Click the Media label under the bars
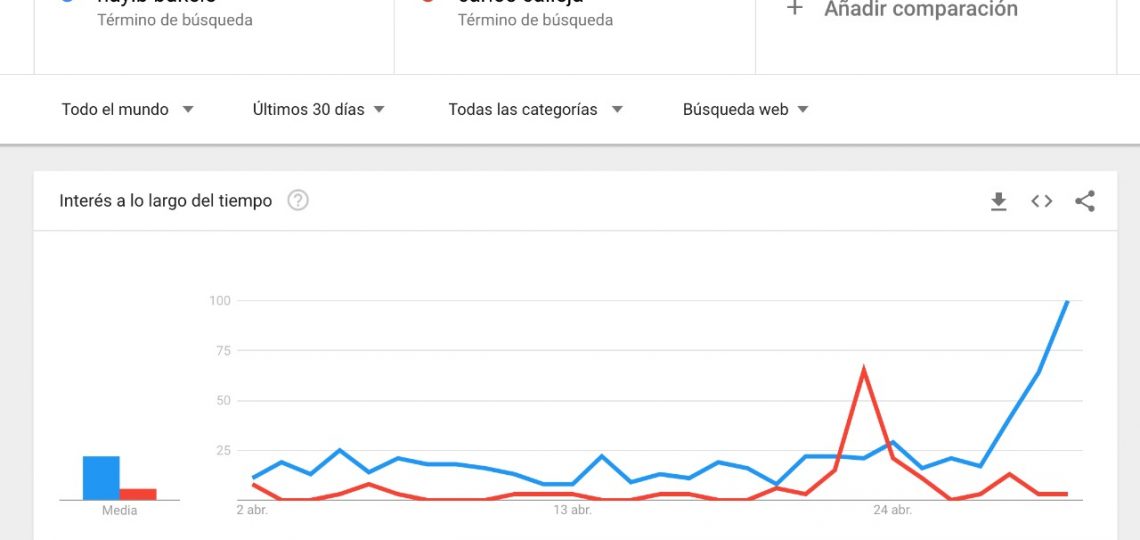The width and height of the screenshot is (1140, 540). point(119,511)
